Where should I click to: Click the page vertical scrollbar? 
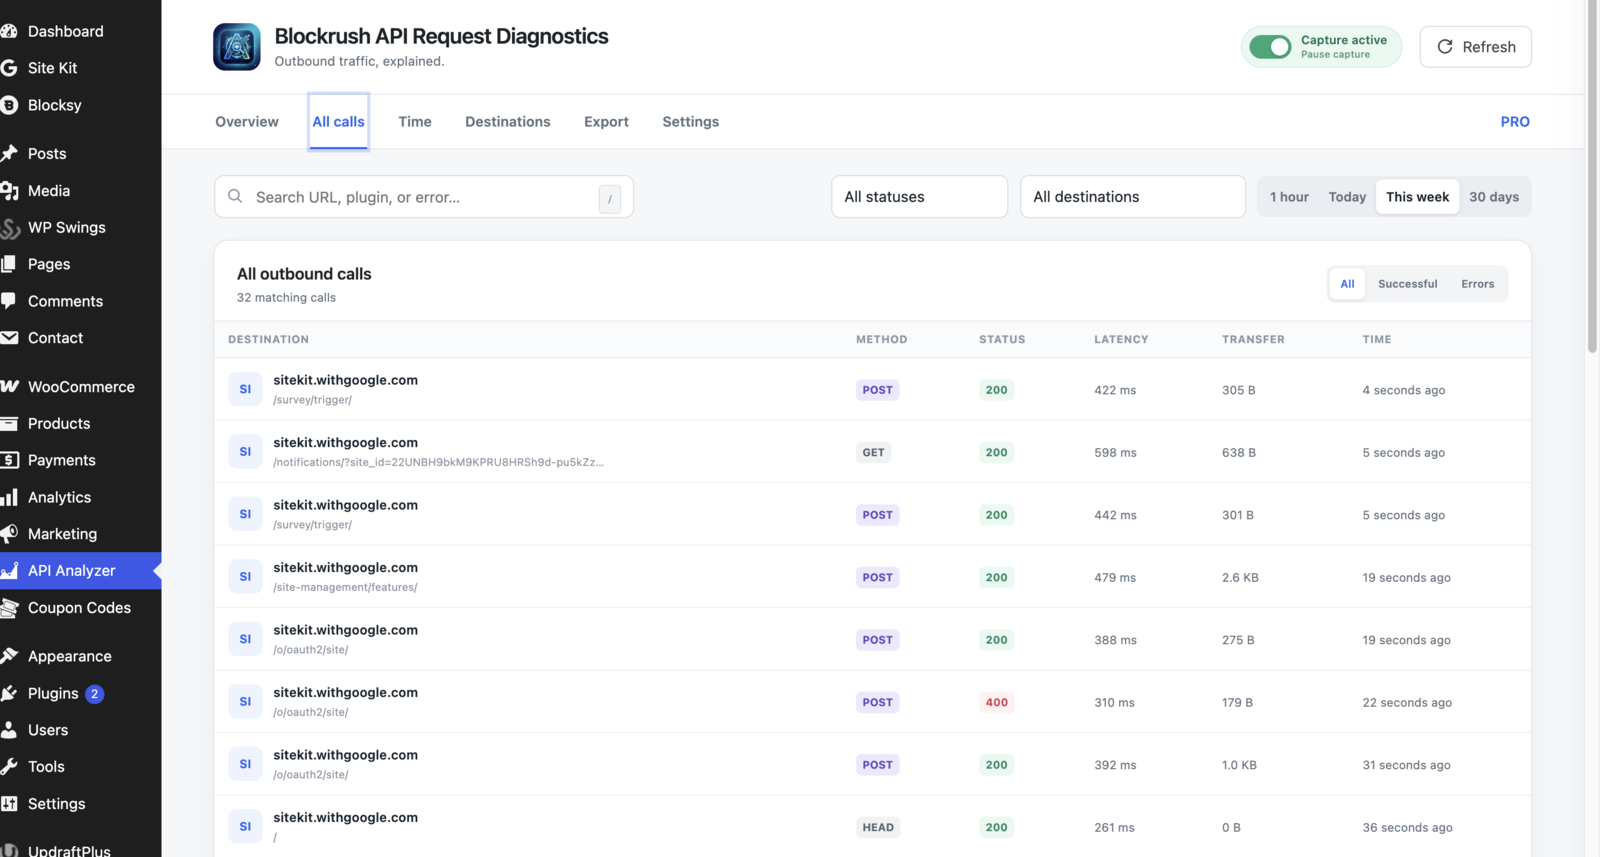click(x=1592, y=177)
